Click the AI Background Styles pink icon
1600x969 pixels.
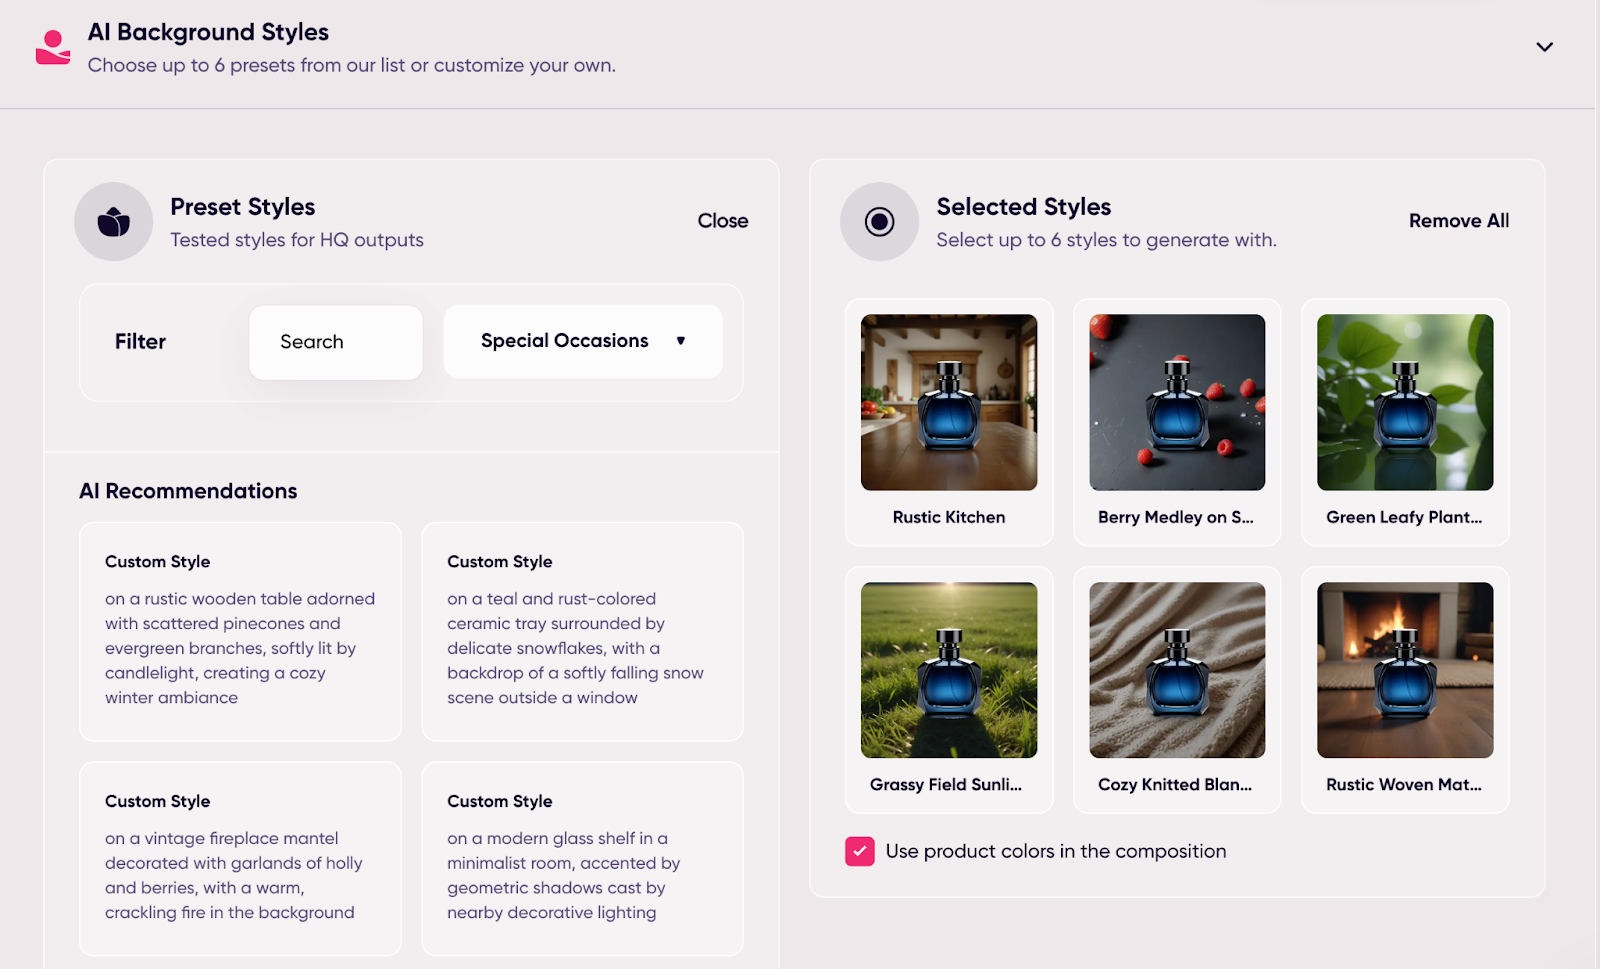pyautogui.click(x=53, y=47)
